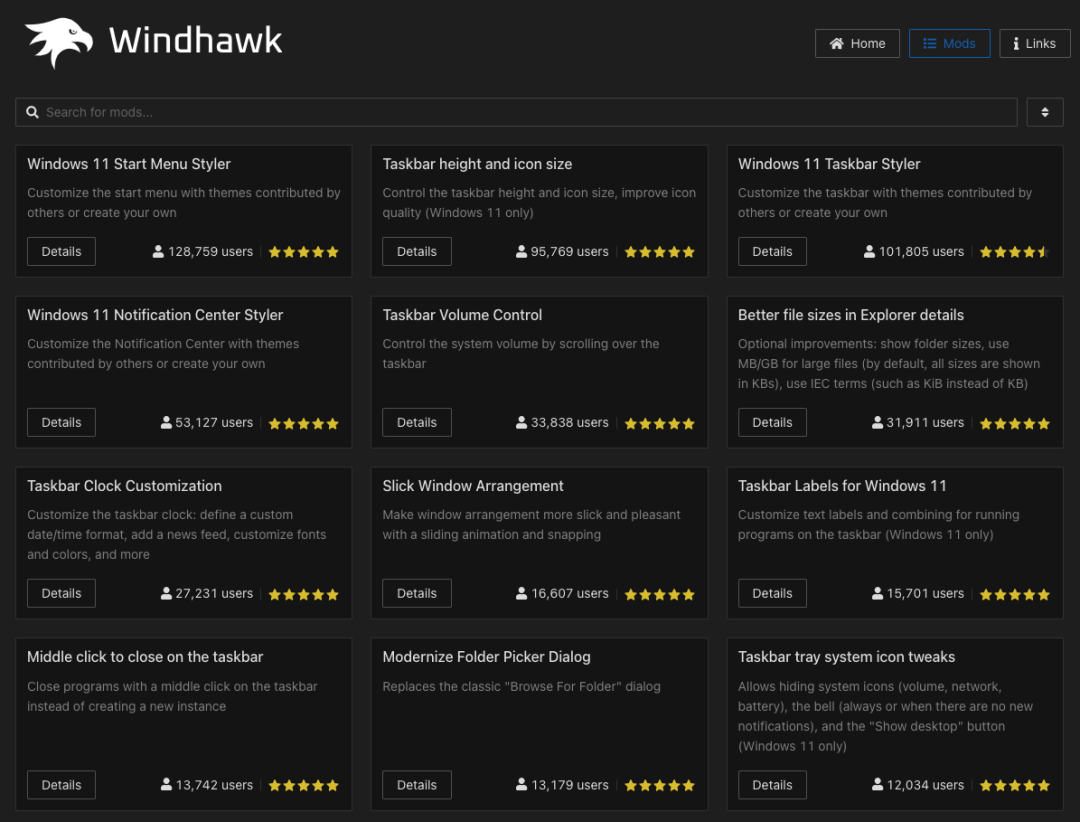
Task: Click the fifth star on Taskbar height and icon size
Action: pyautogui.click(x=688, y=252)
